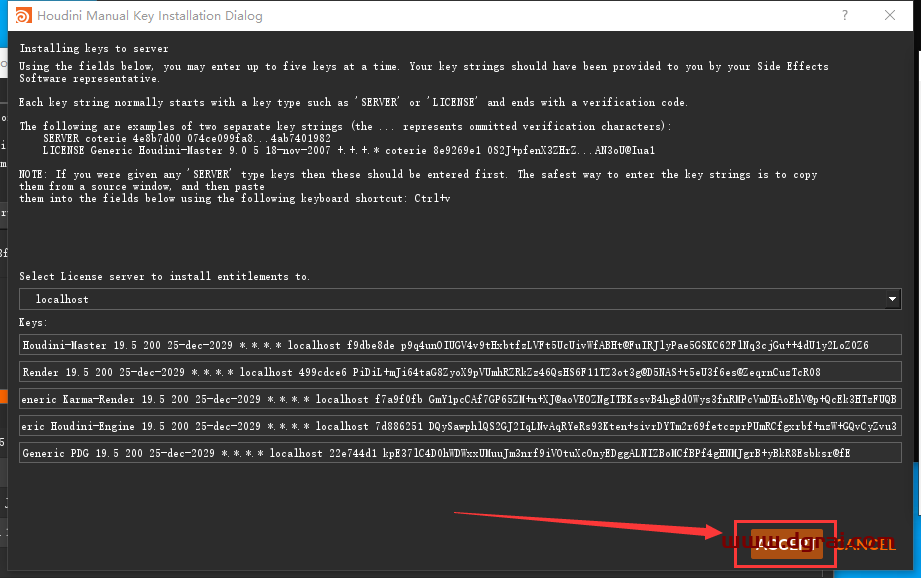The height and width of the screenshot is (578, 921).
Task: Click the Houdini logo in title bar
Action: pyautogui.click(x=23, y=15)
